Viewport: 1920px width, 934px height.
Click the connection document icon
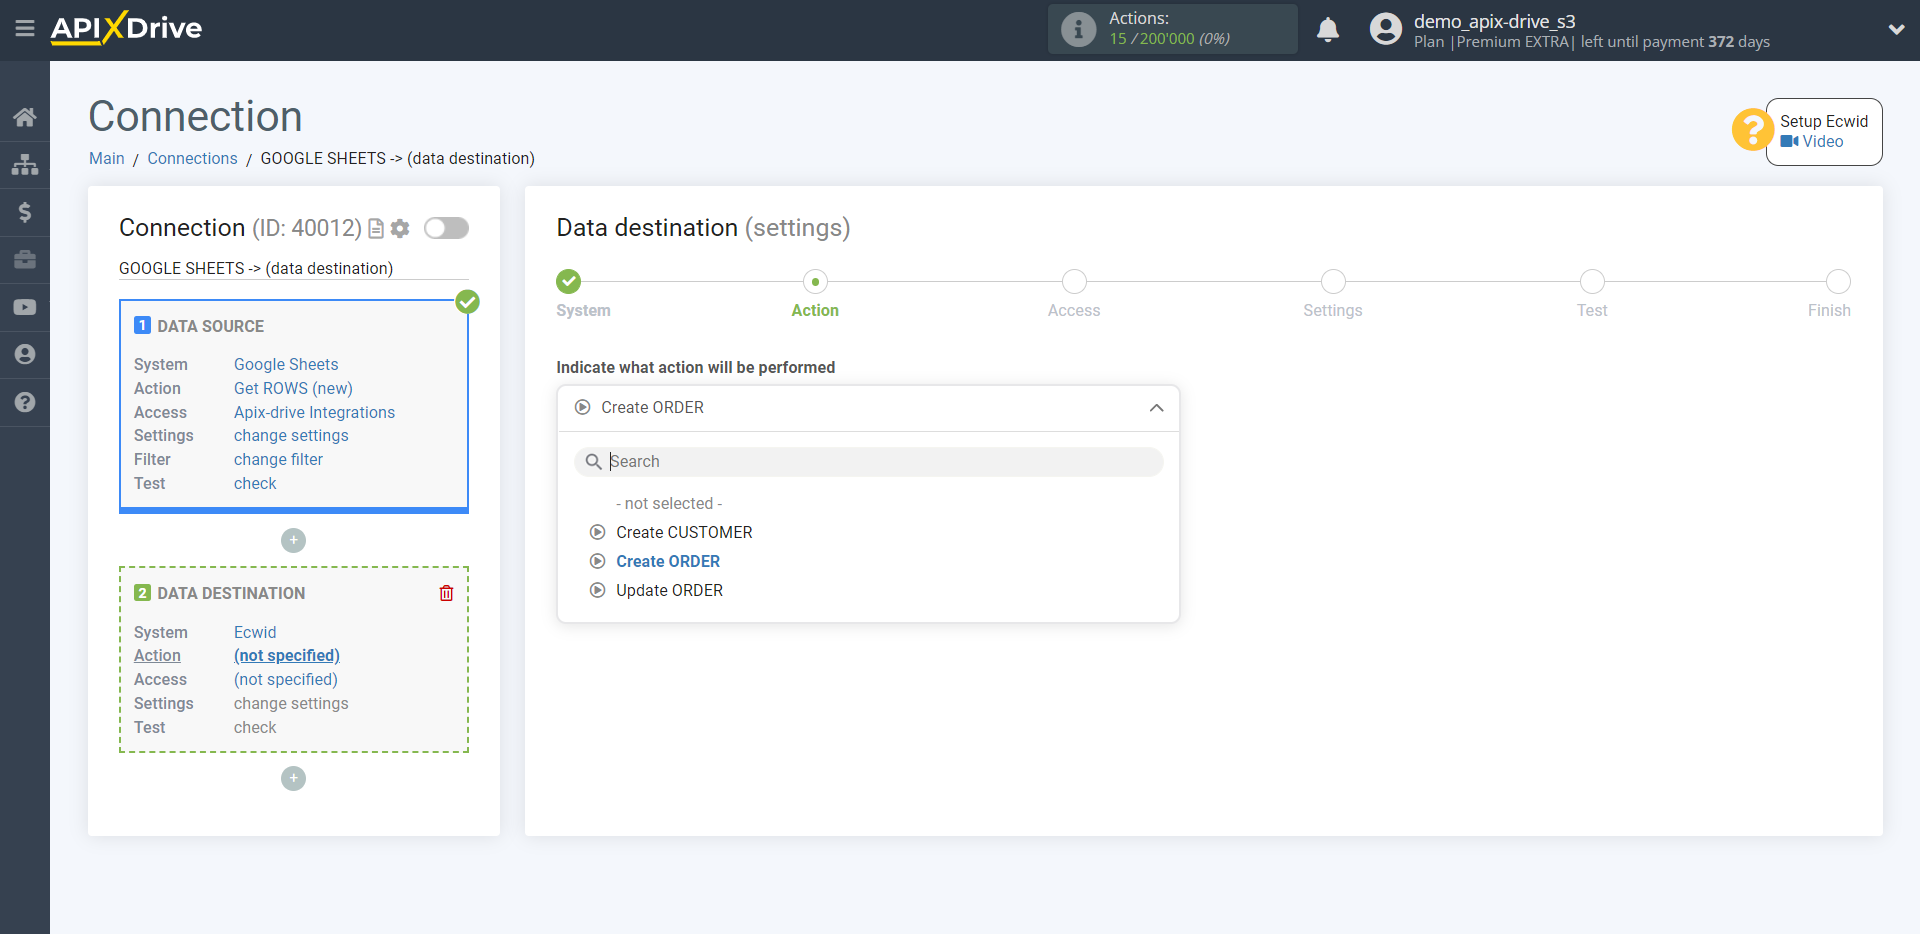point(376,229)
